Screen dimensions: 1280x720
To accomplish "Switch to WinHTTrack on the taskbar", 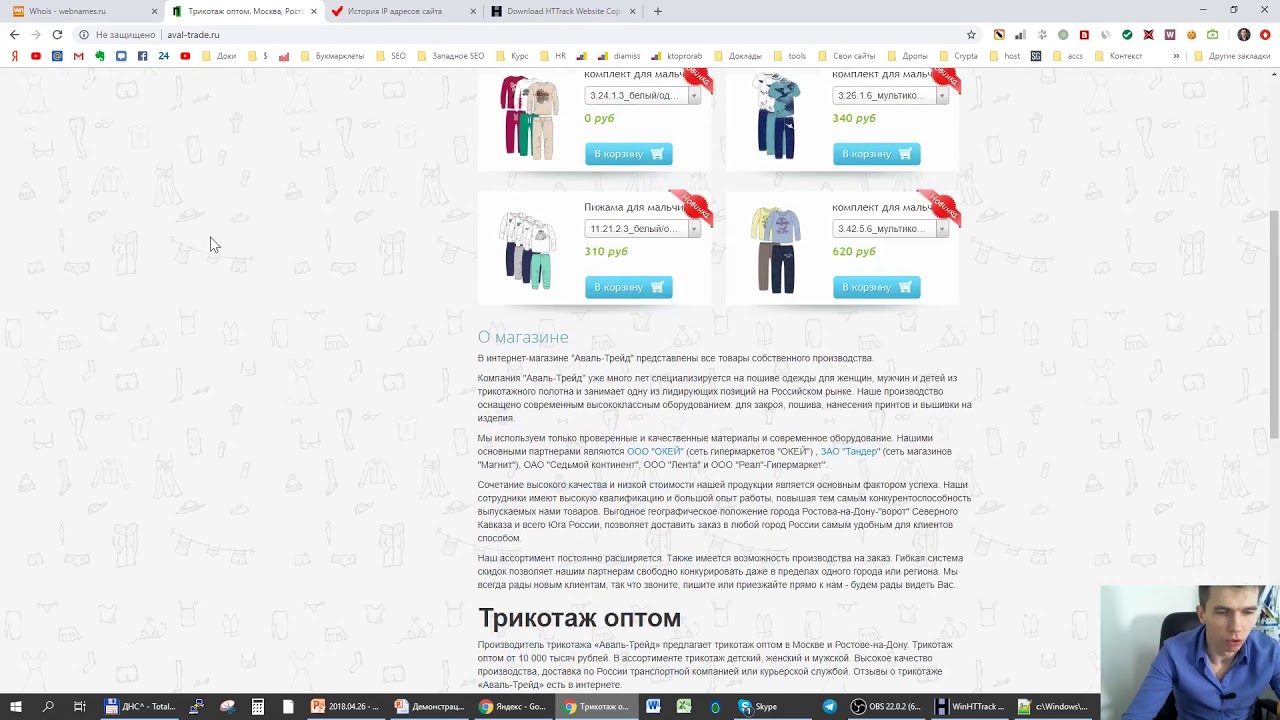I will click(x=970, y=706).
